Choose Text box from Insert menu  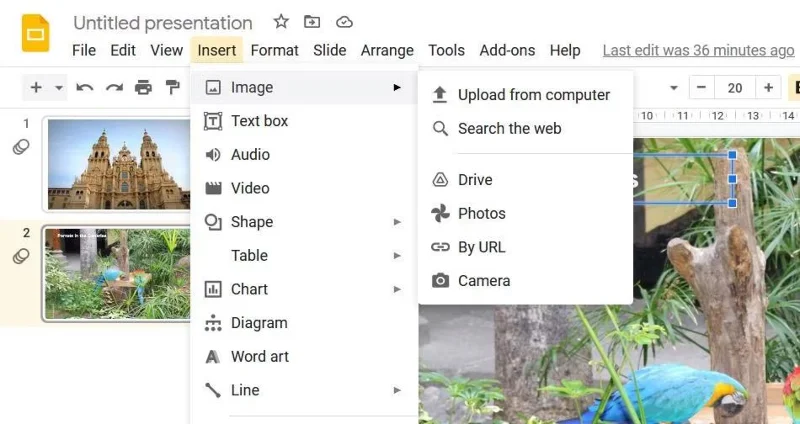tap(305, 121)
